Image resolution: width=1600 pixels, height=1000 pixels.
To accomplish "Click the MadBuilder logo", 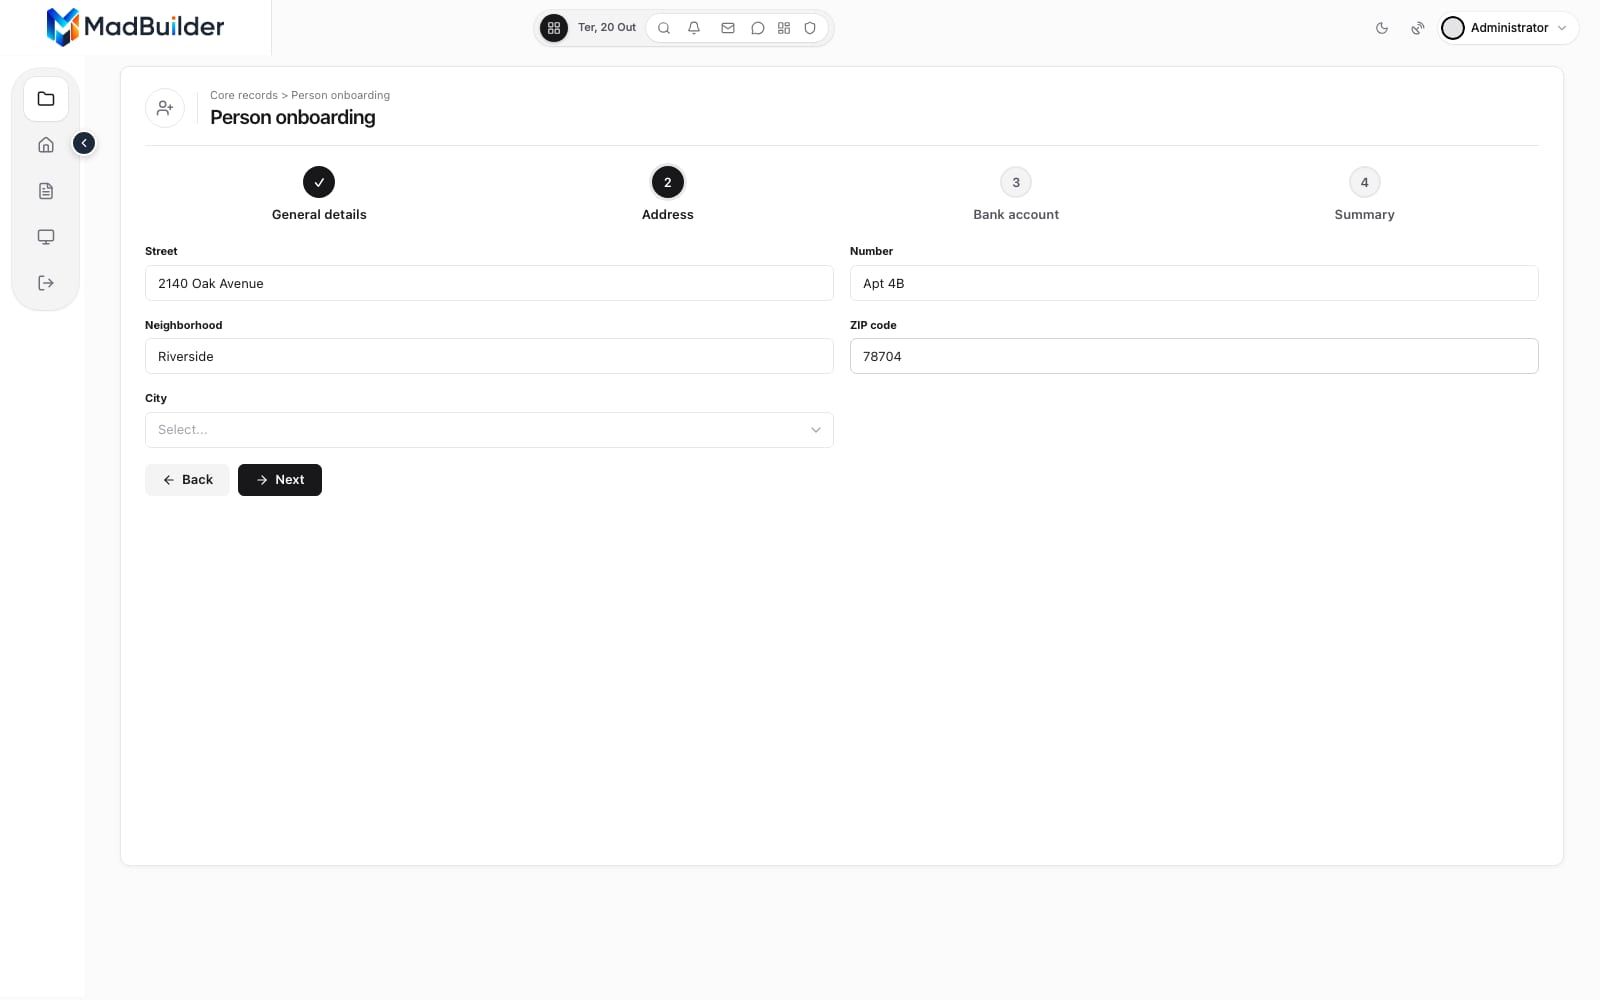I will point(135,27).
